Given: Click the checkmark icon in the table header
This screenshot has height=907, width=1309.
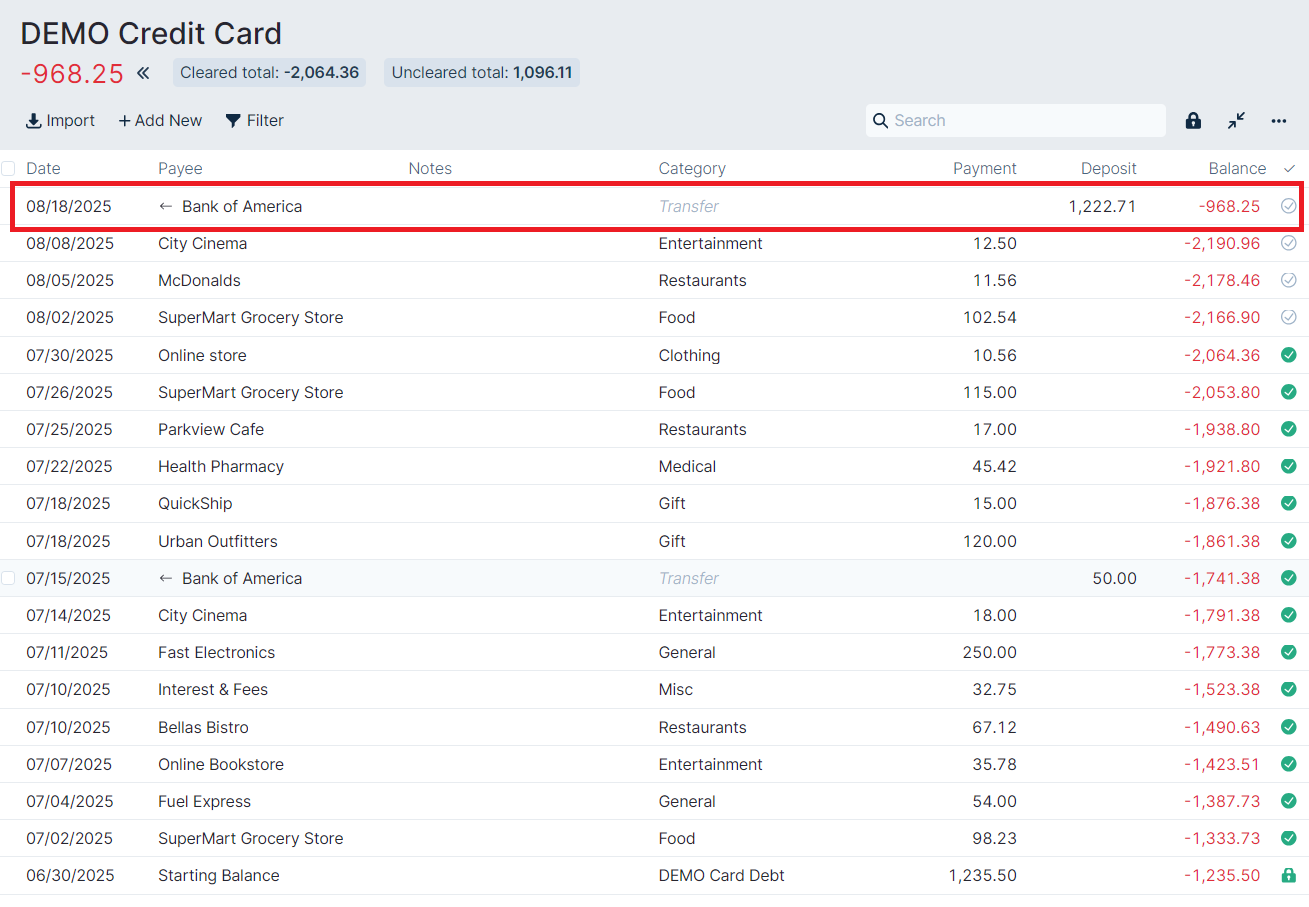Looking at the screenshot, I should coord(1289,168).
